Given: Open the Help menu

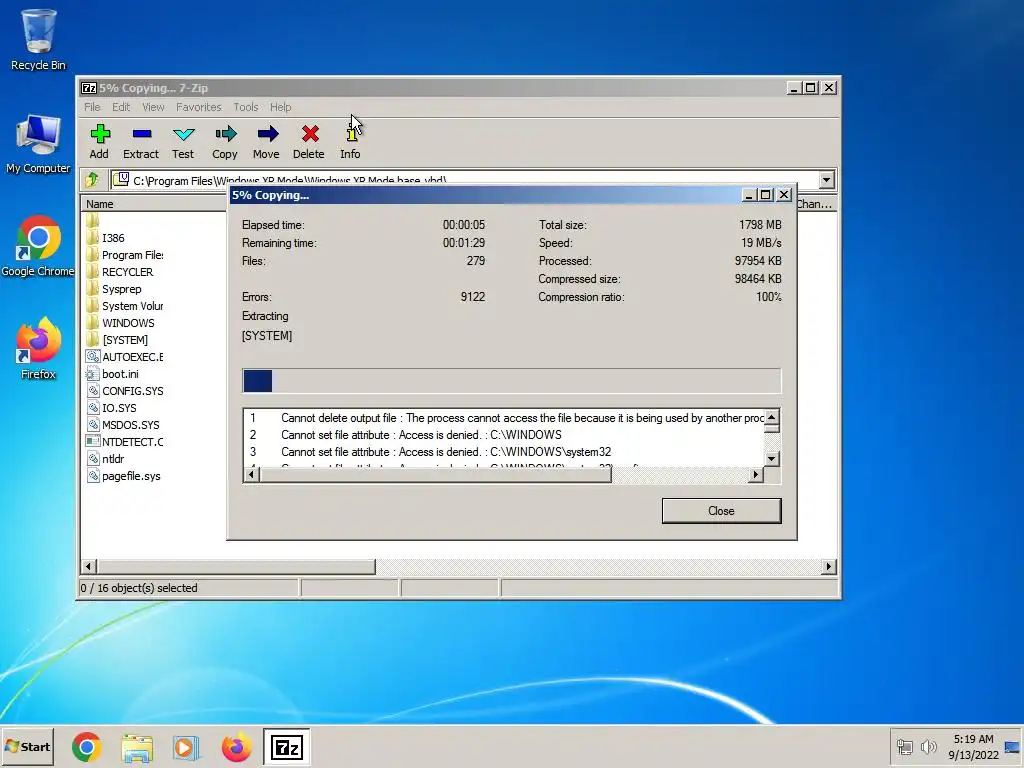Looking at the screenshot, I should 280,106.
